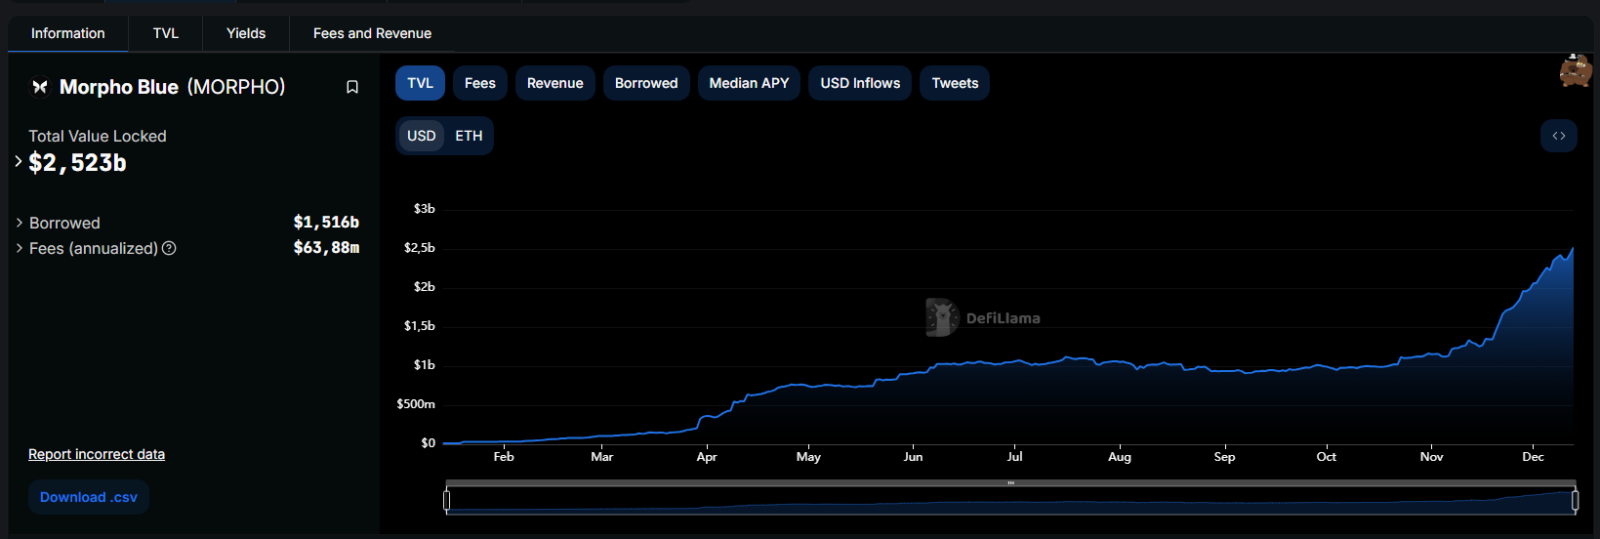This screenshot has width=1600, height=539.
Task: Switch chart denomination to ETH
Action: tap(468, 136)
